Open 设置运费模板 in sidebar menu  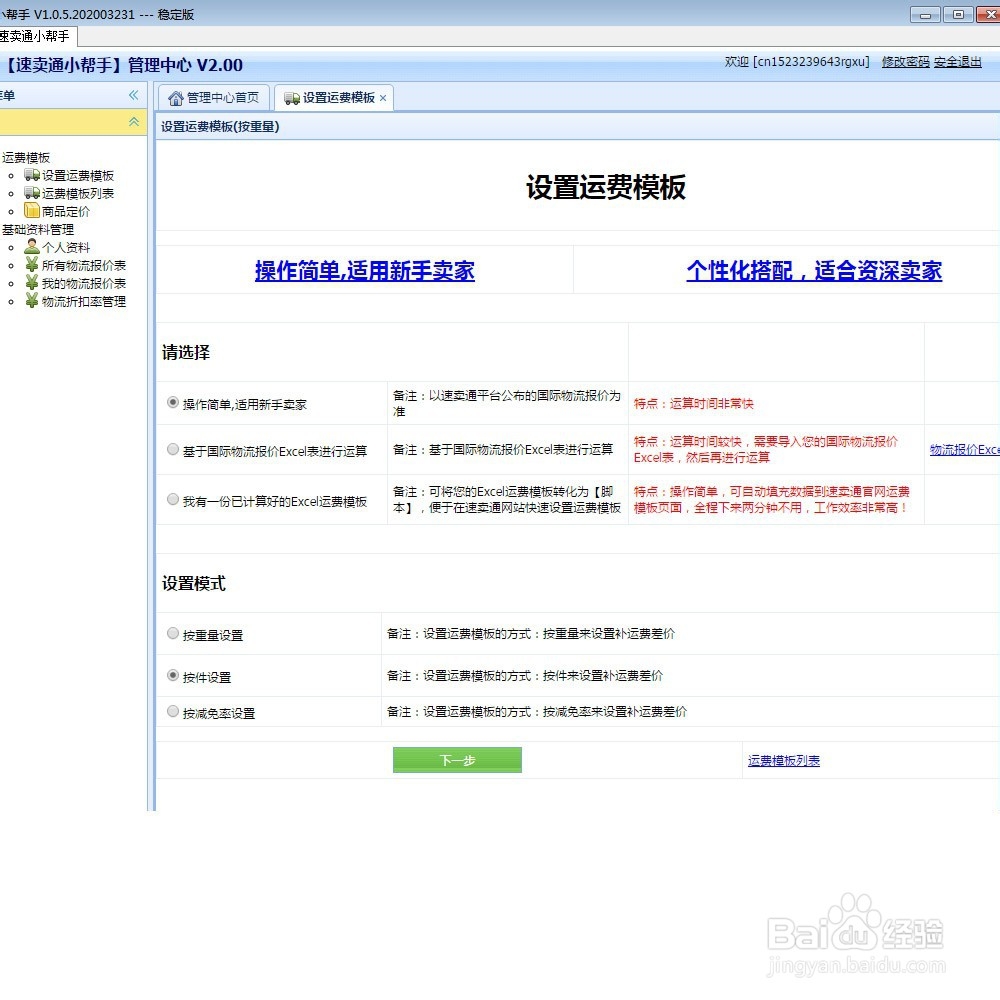pos(78,175)
